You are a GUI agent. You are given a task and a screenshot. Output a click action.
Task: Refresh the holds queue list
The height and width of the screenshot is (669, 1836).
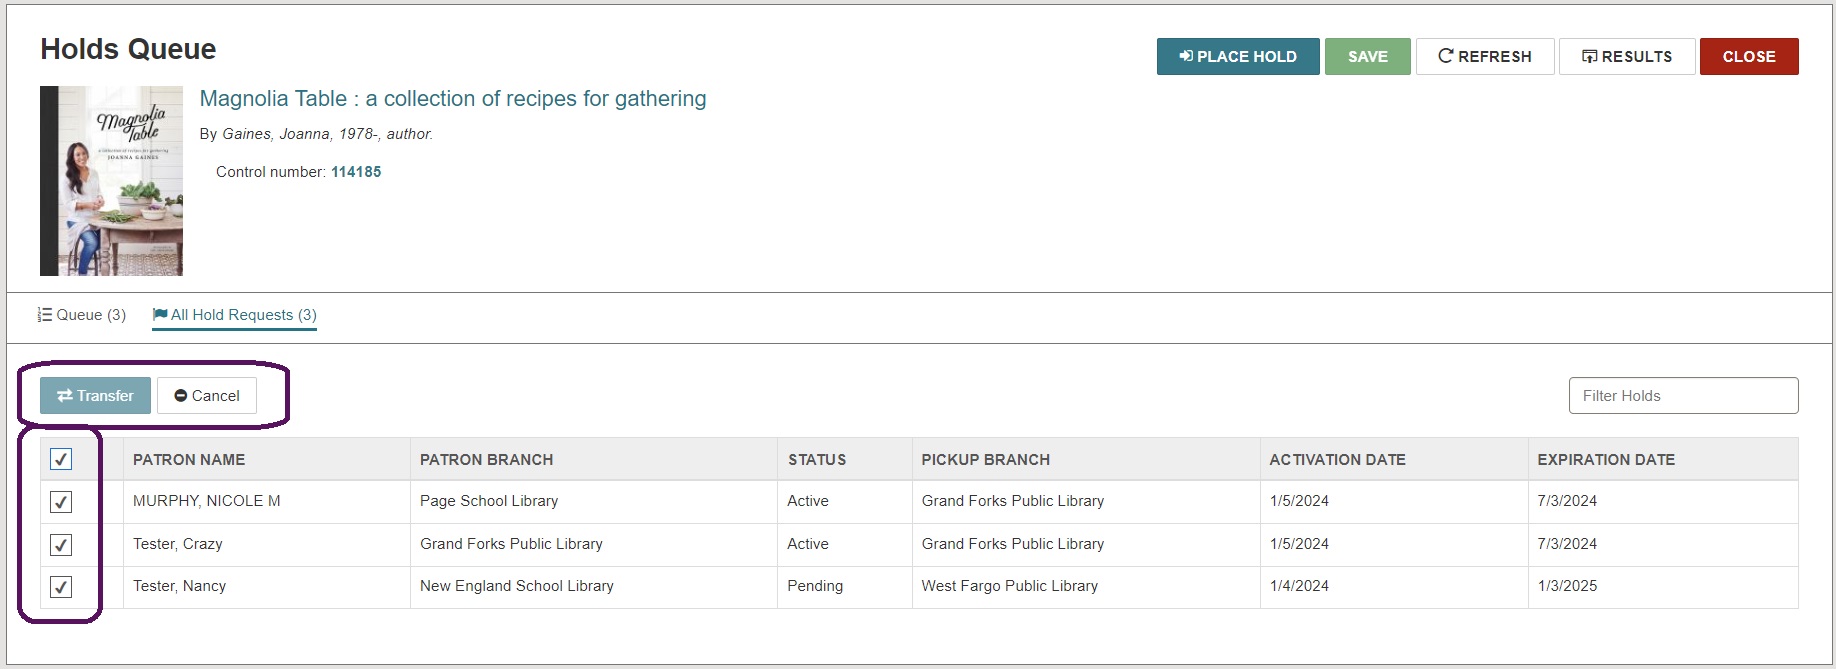pyautogui.click(x=1484, y=57)
